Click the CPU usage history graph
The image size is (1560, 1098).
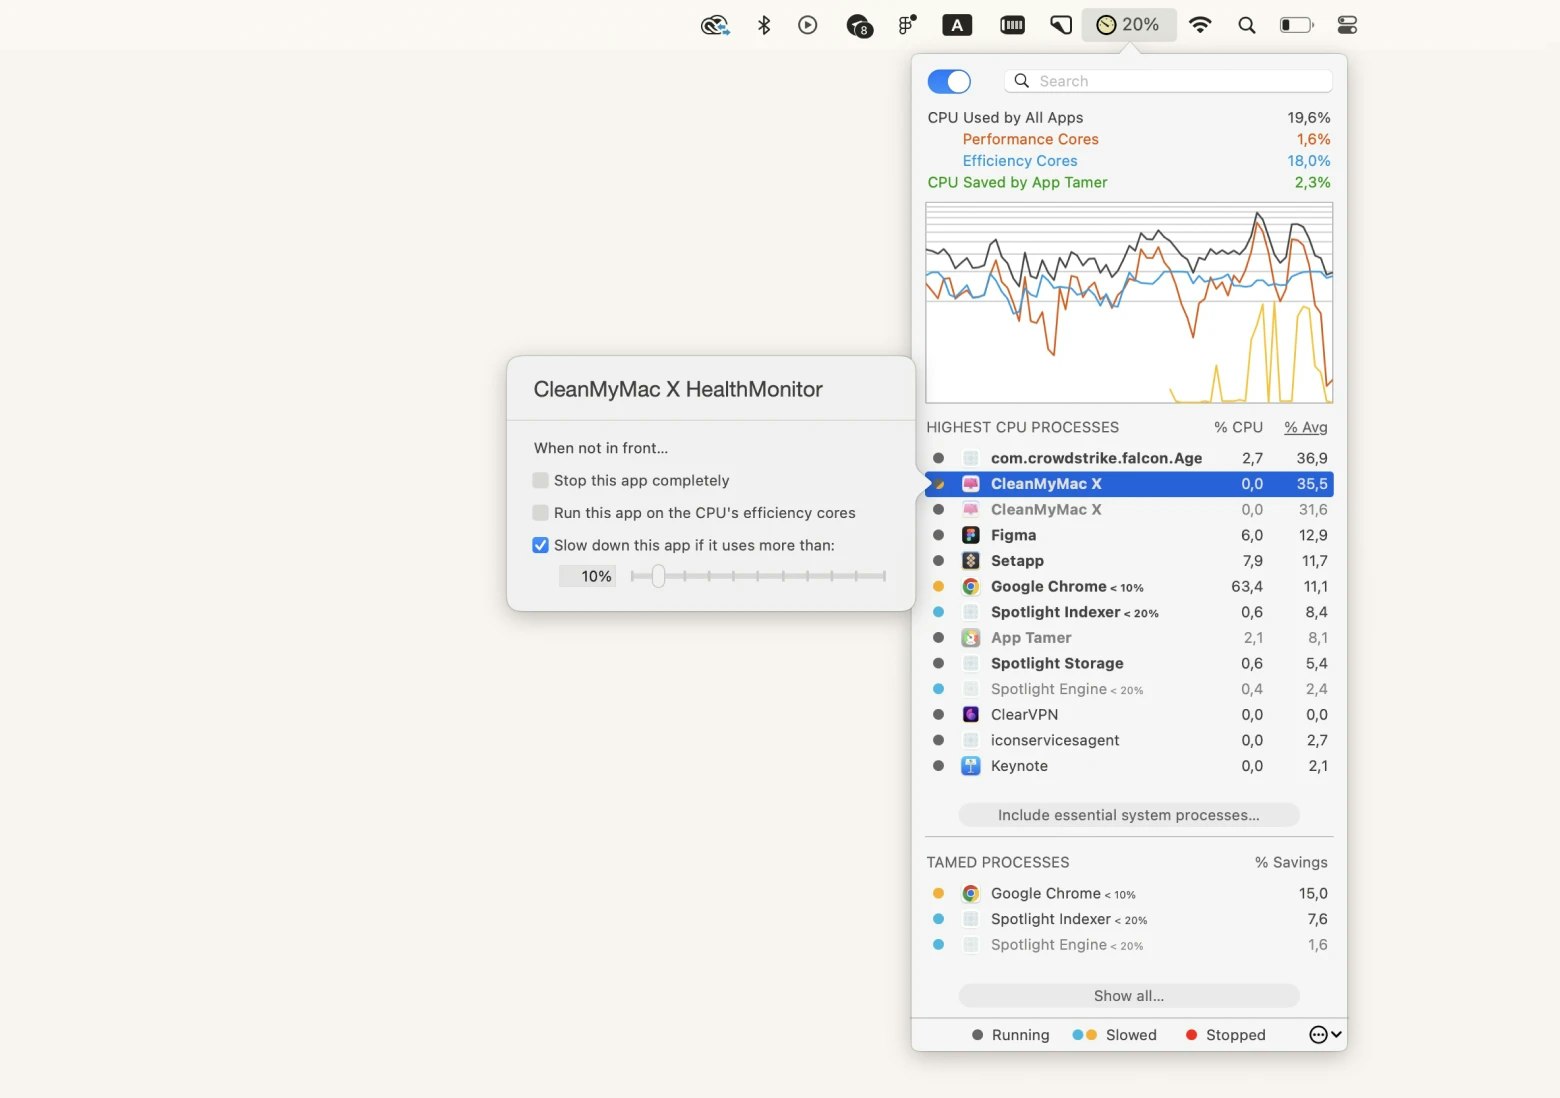click(1129, 303)
